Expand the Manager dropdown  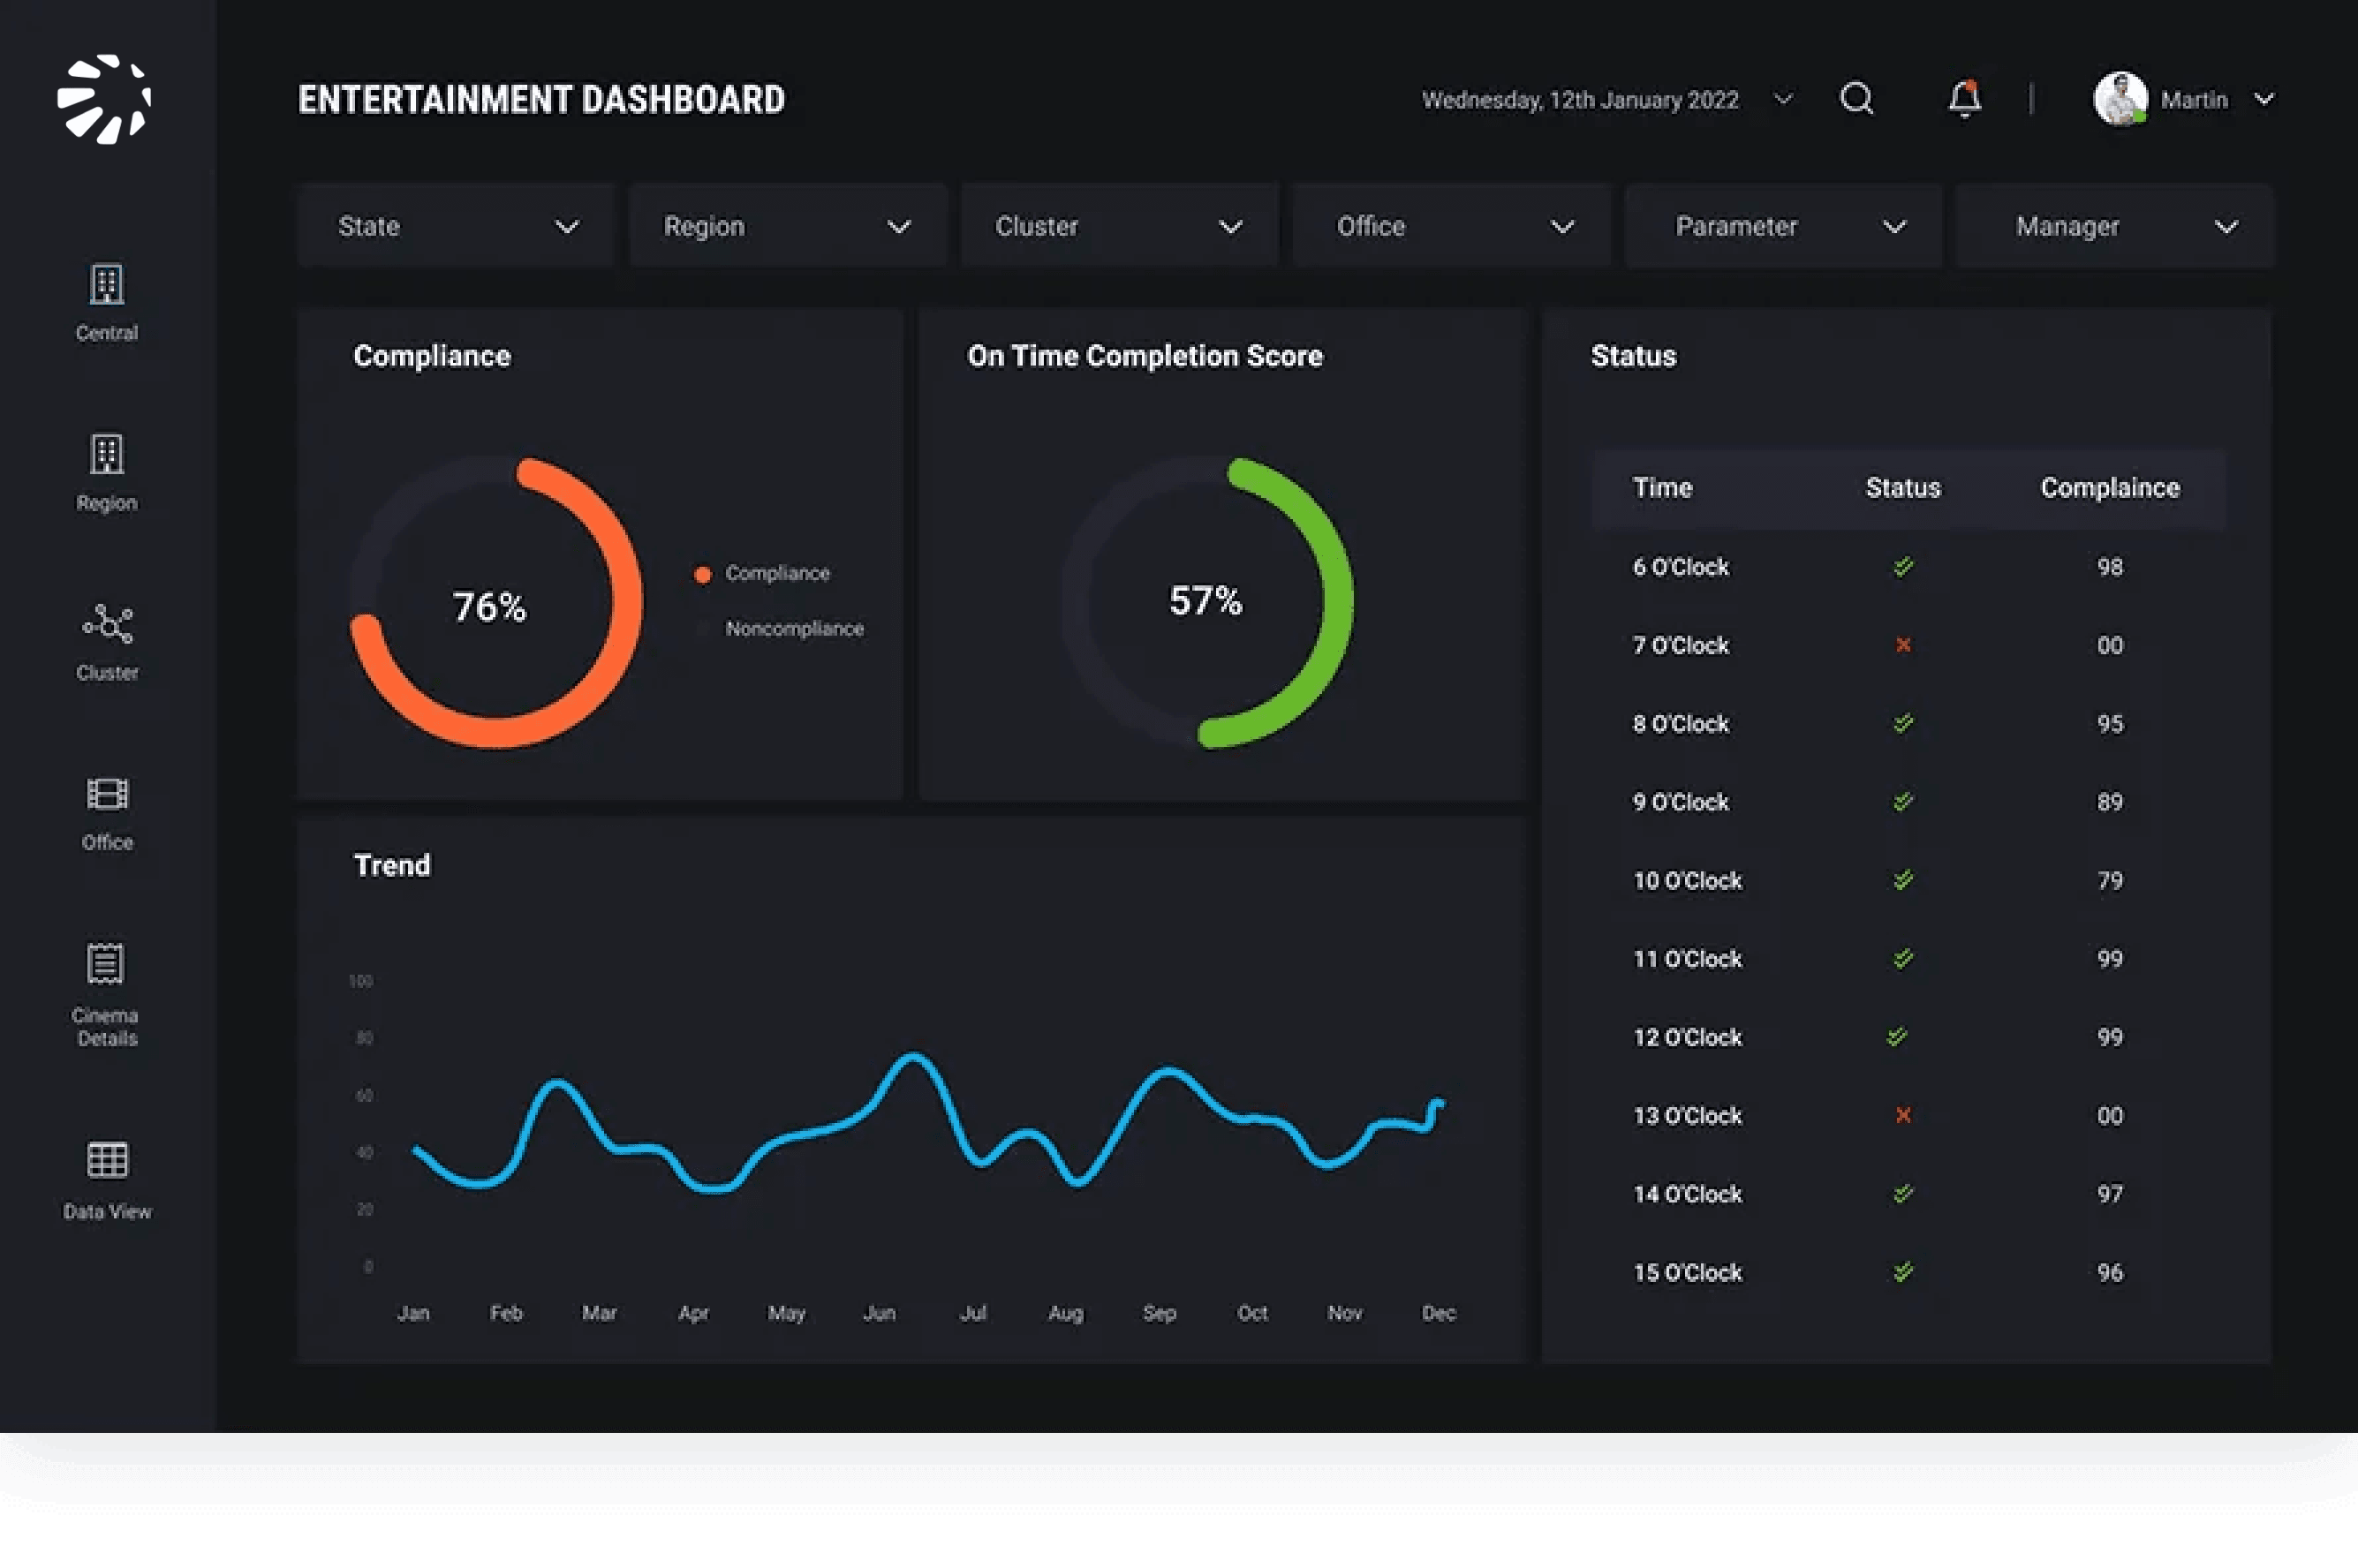pyautogui.click(x=2114, y=227)
